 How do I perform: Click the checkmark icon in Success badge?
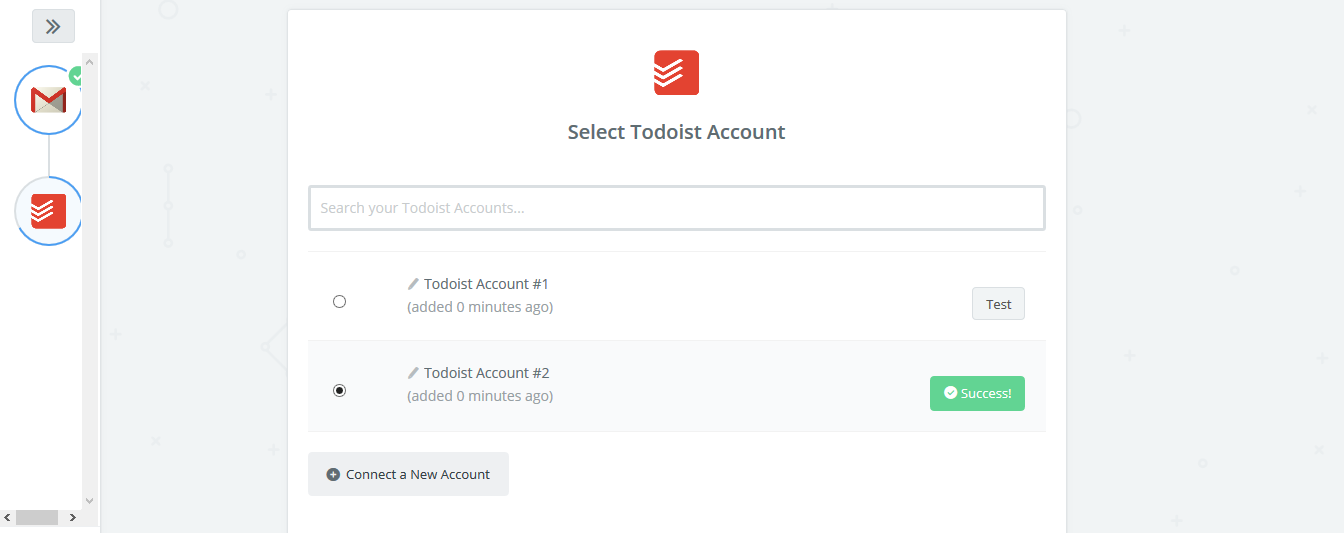point(950,393)
